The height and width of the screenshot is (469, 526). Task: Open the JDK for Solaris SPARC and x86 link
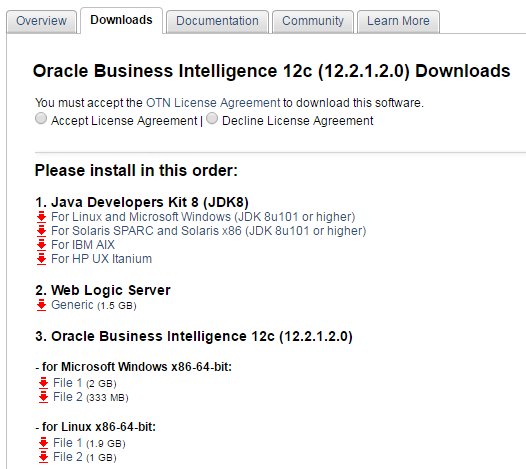(x=208, y=231)
